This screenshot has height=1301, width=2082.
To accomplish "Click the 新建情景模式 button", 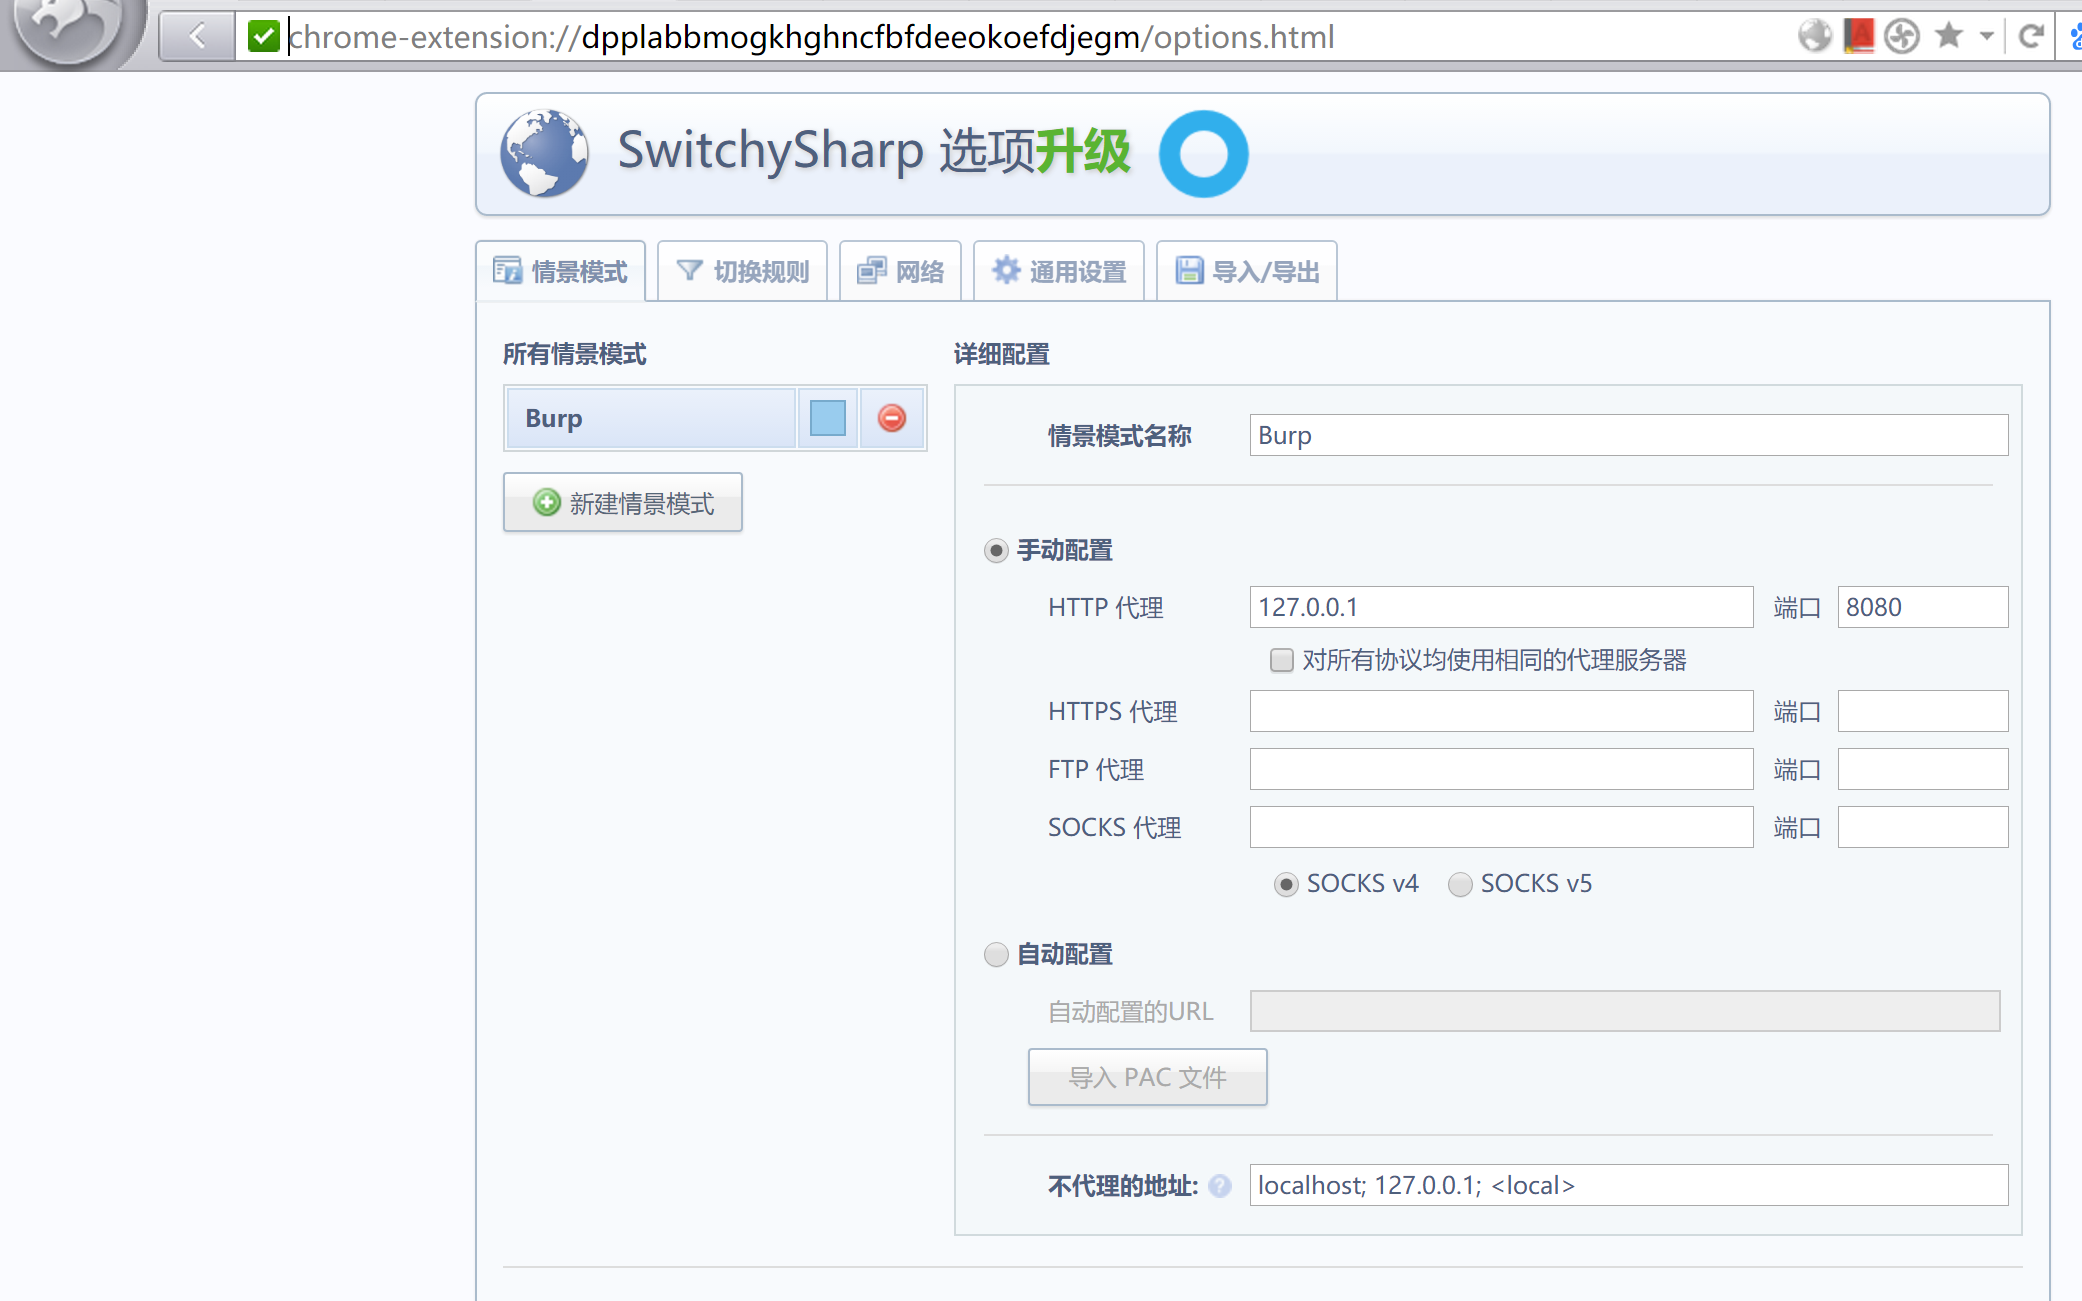I will pyautogui.click(x=623, y=503).
